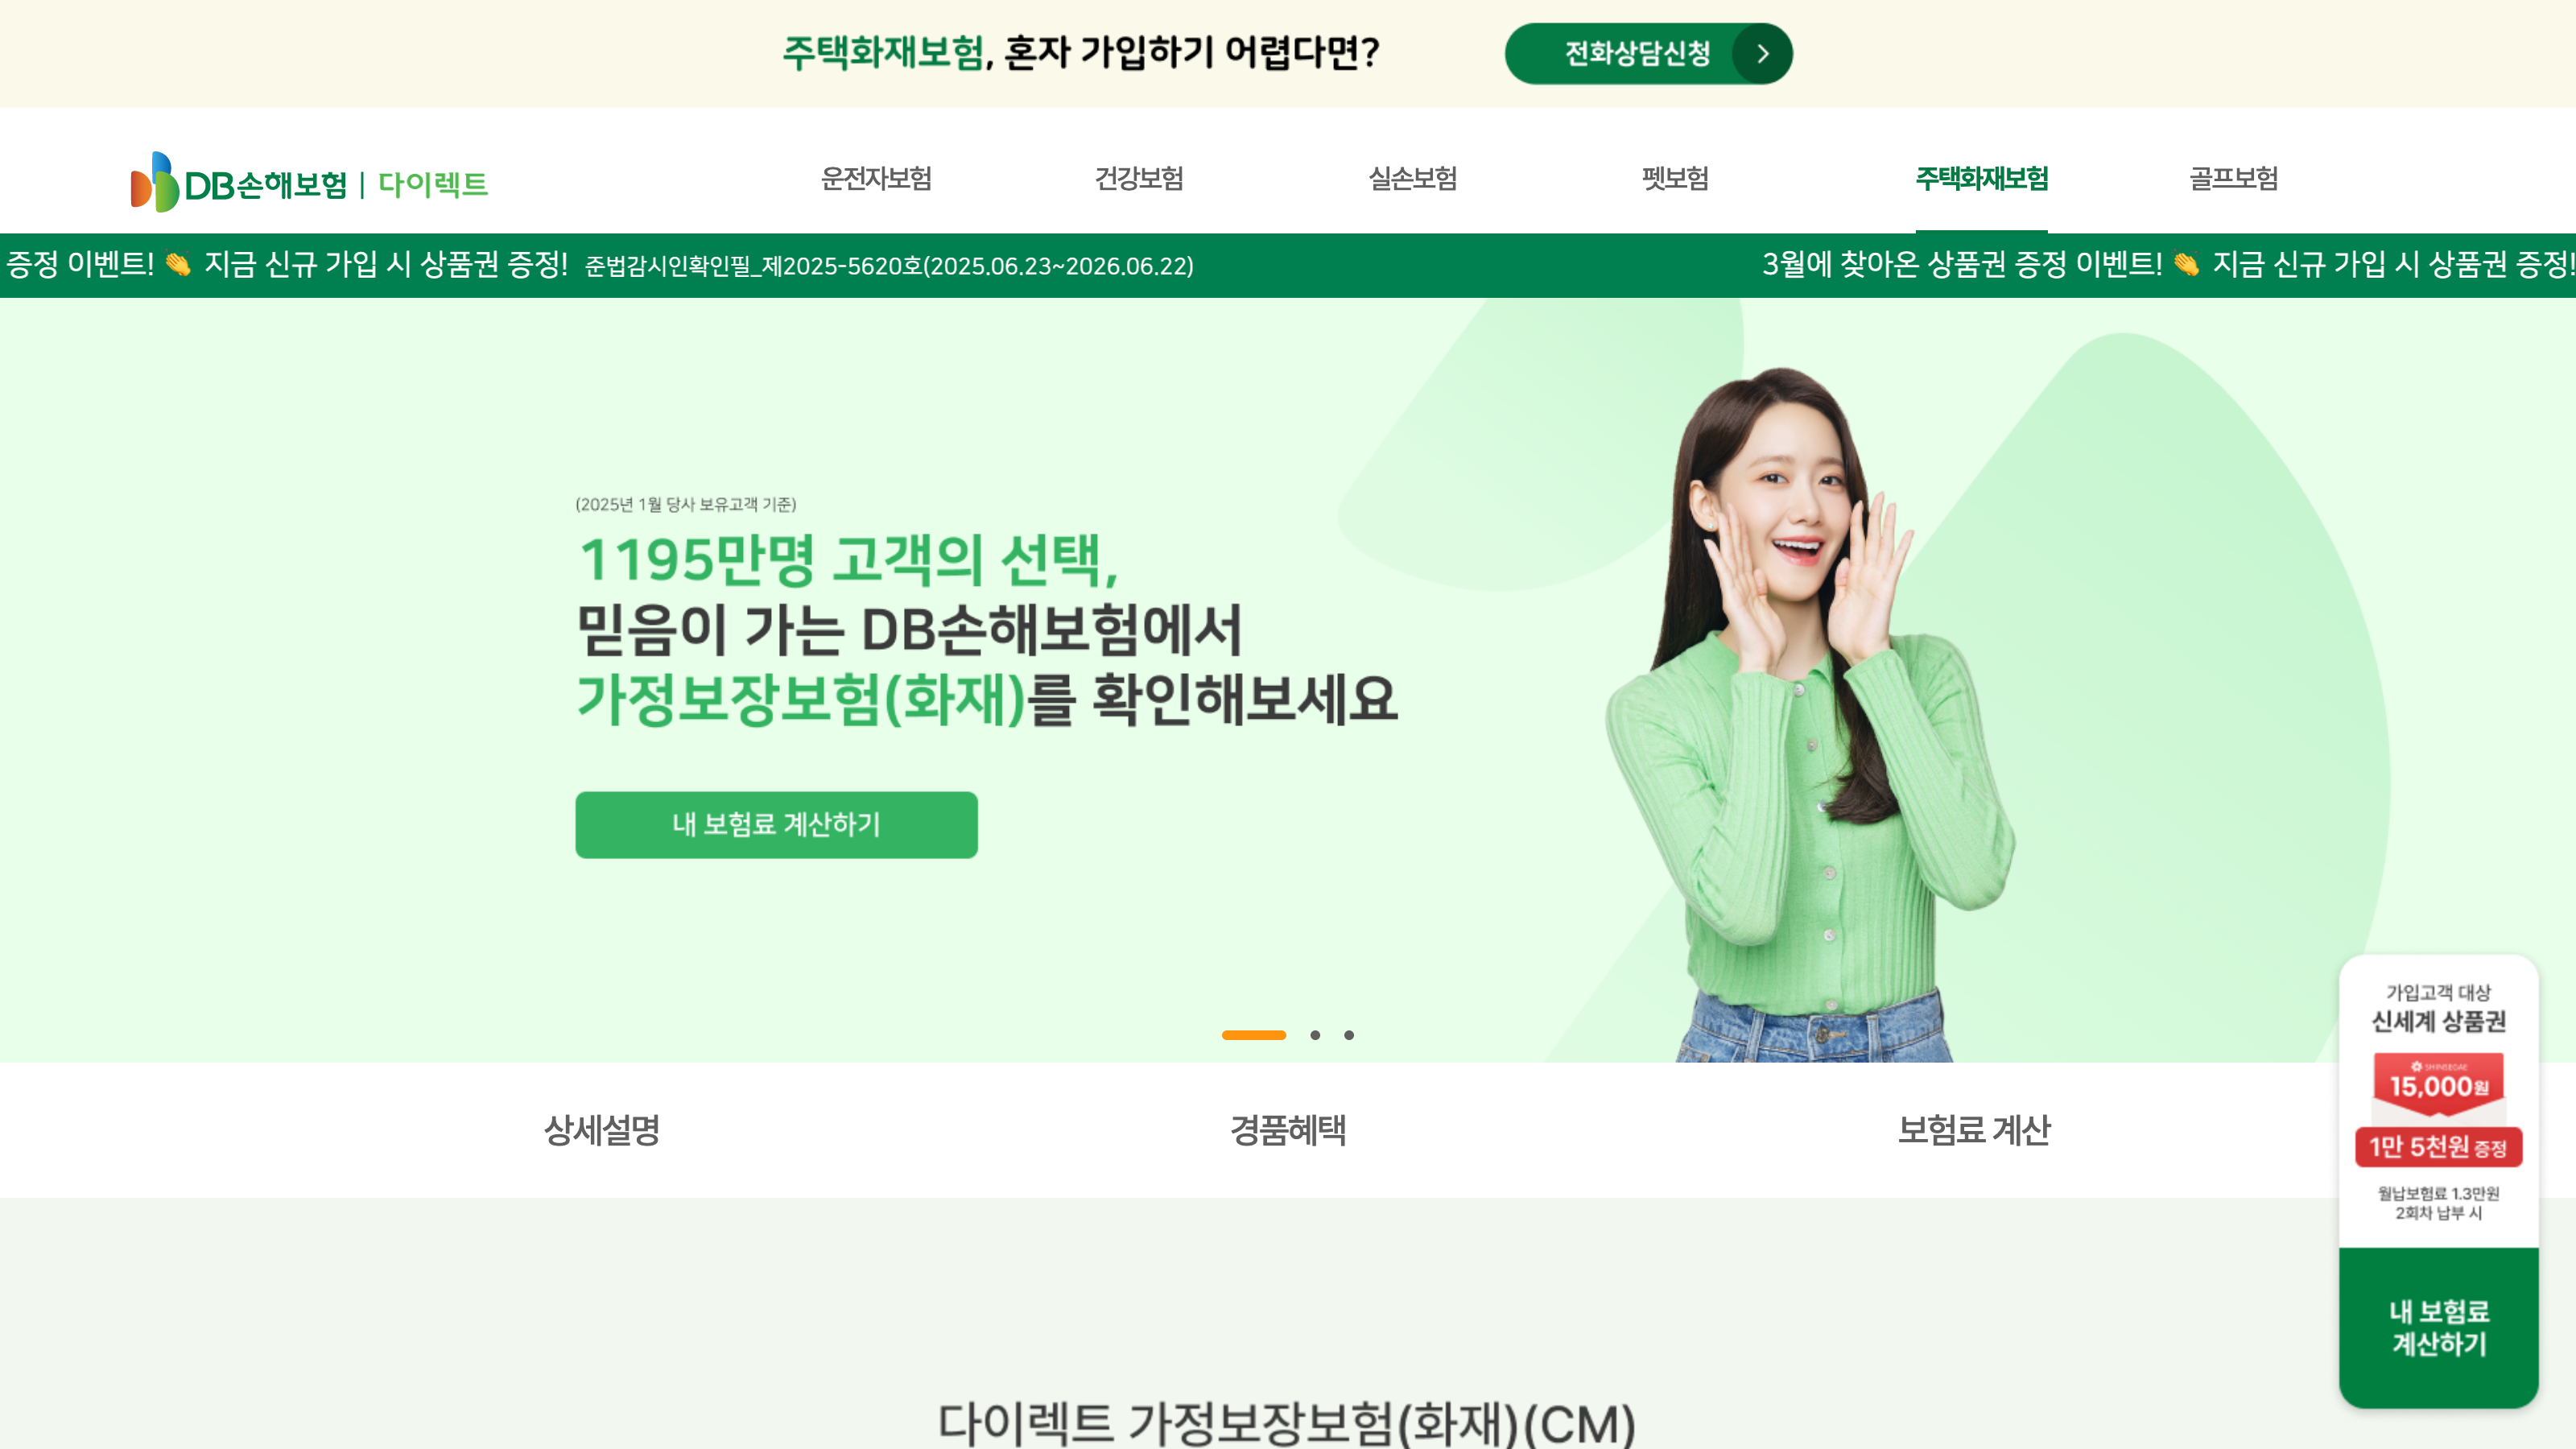
Task: Click the 다이렉트 logo text
Action: pos(433,184)
